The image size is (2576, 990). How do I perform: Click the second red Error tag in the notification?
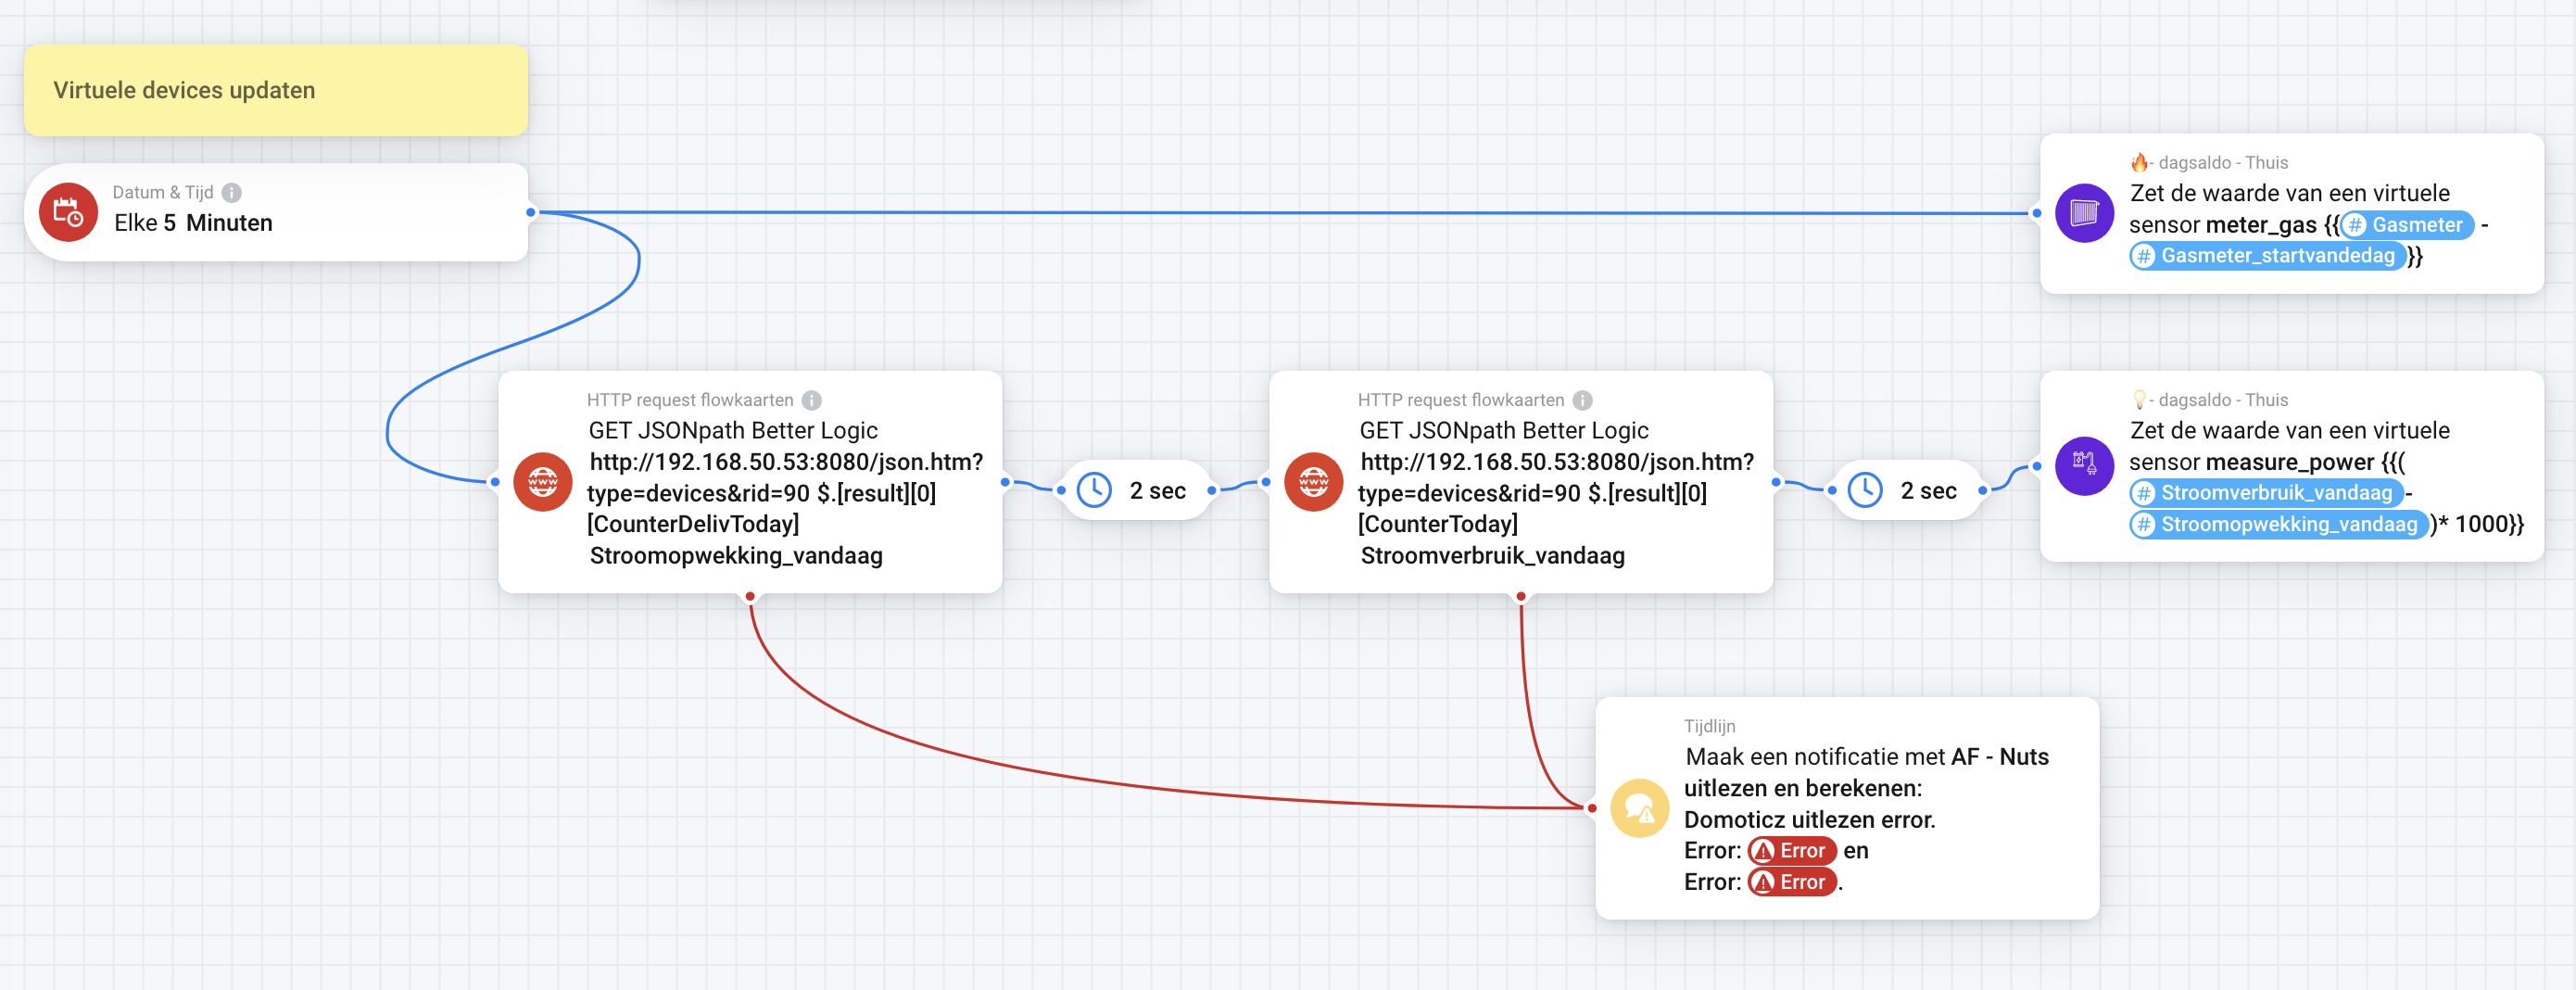coord(1792,882)
